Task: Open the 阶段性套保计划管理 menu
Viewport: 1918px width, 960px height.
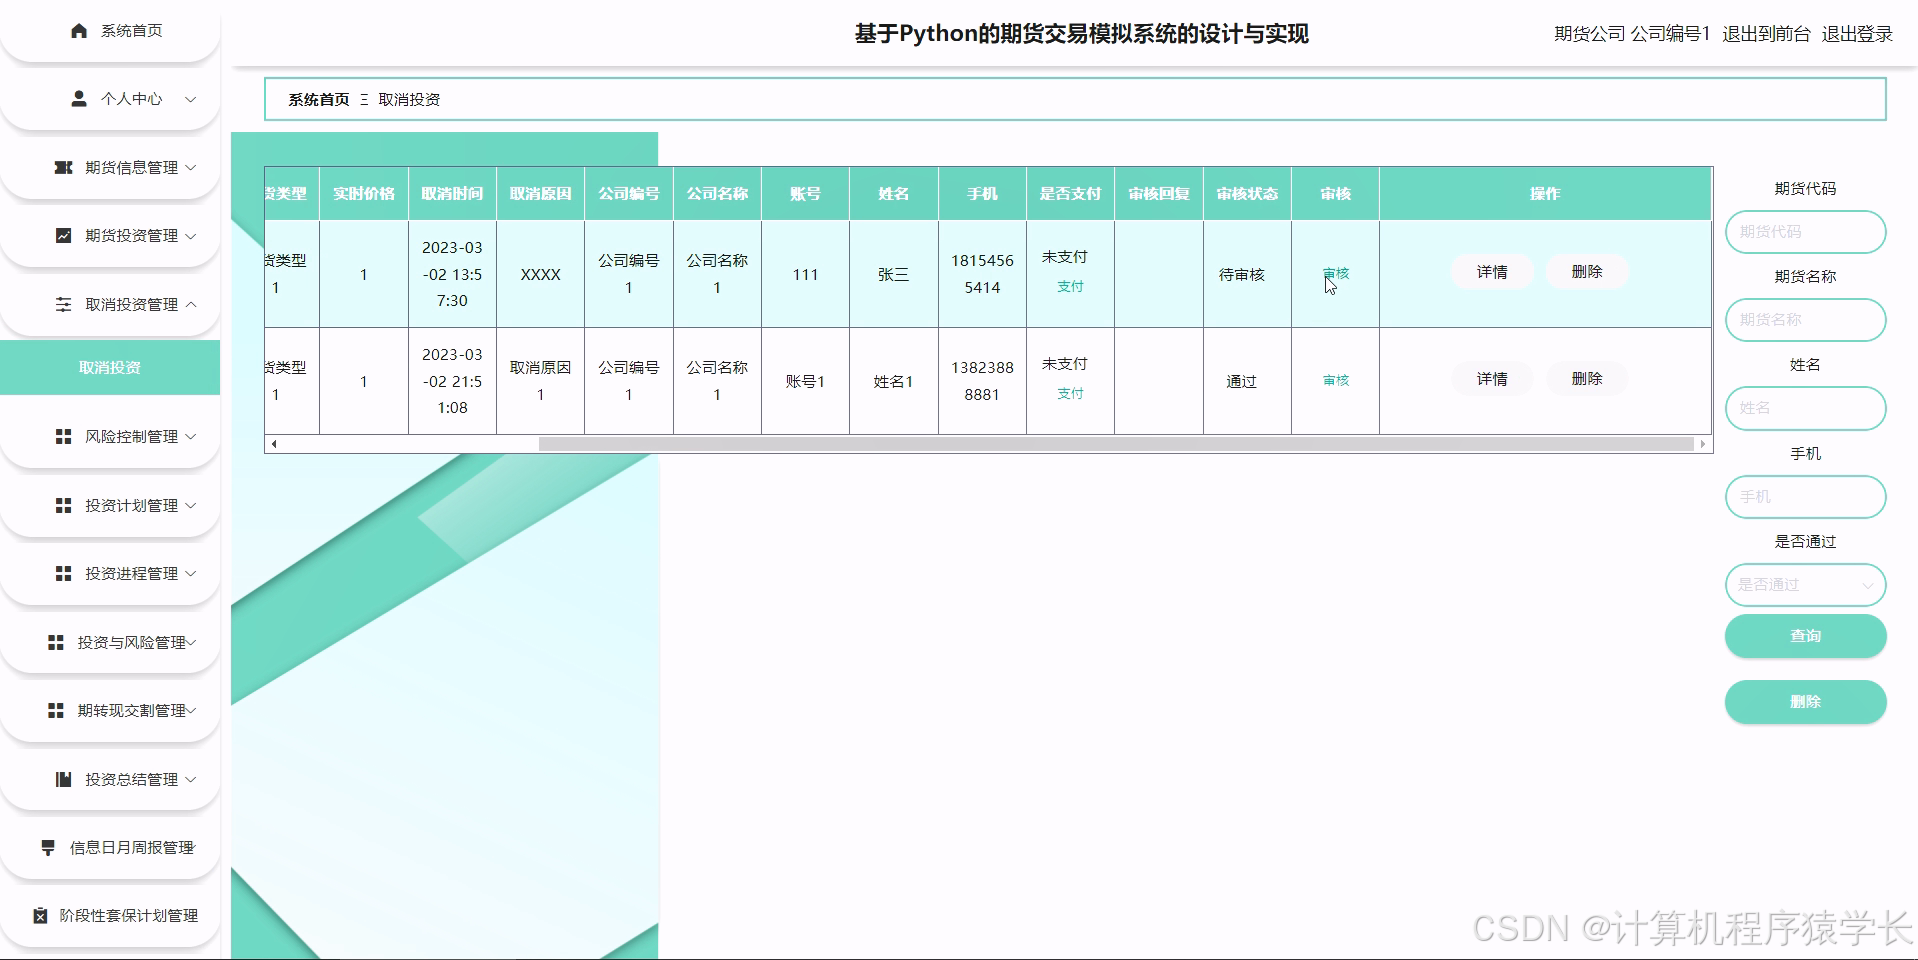Action: click(110, 915)
